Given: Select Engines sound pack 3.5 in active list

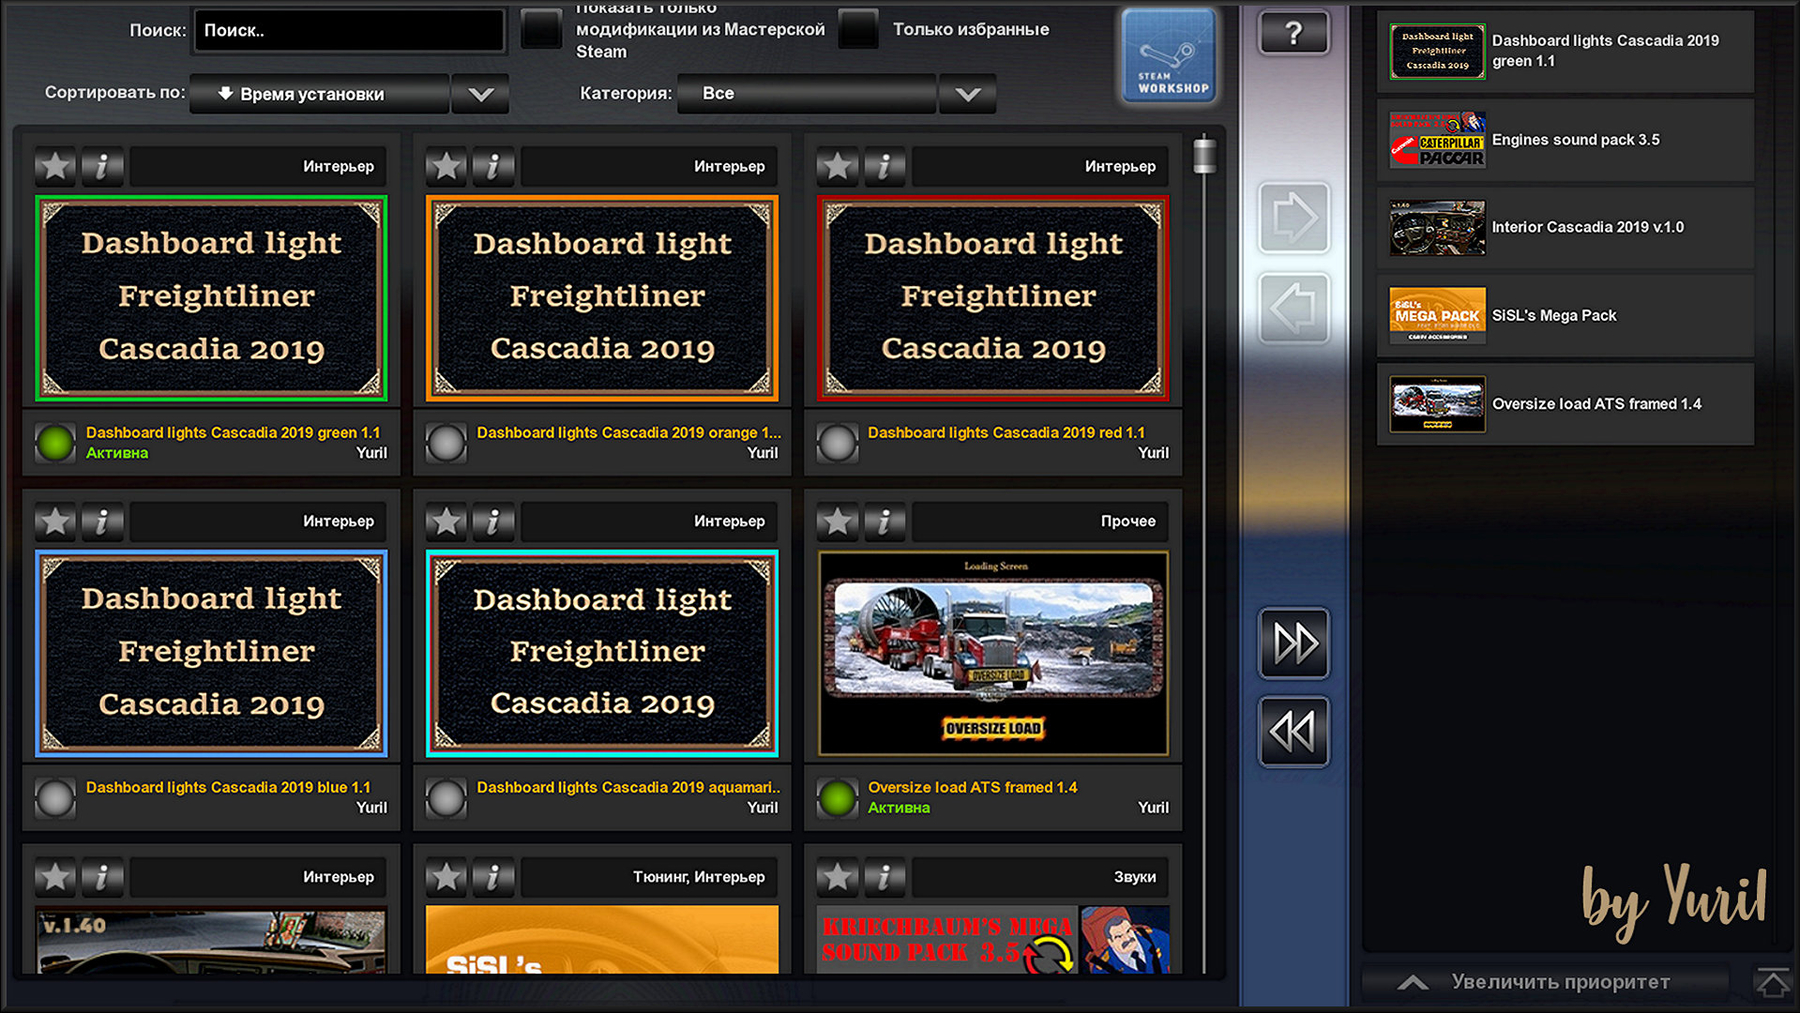Looking at the screenshot, I should [1565, 140].
